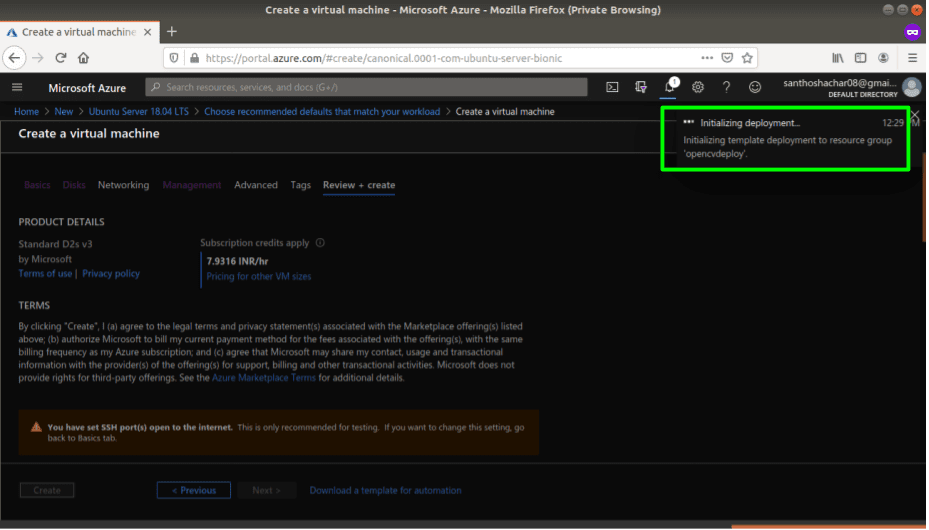Open Azure portal settings gear
The image size is (929, 530).
pos(698,88)
